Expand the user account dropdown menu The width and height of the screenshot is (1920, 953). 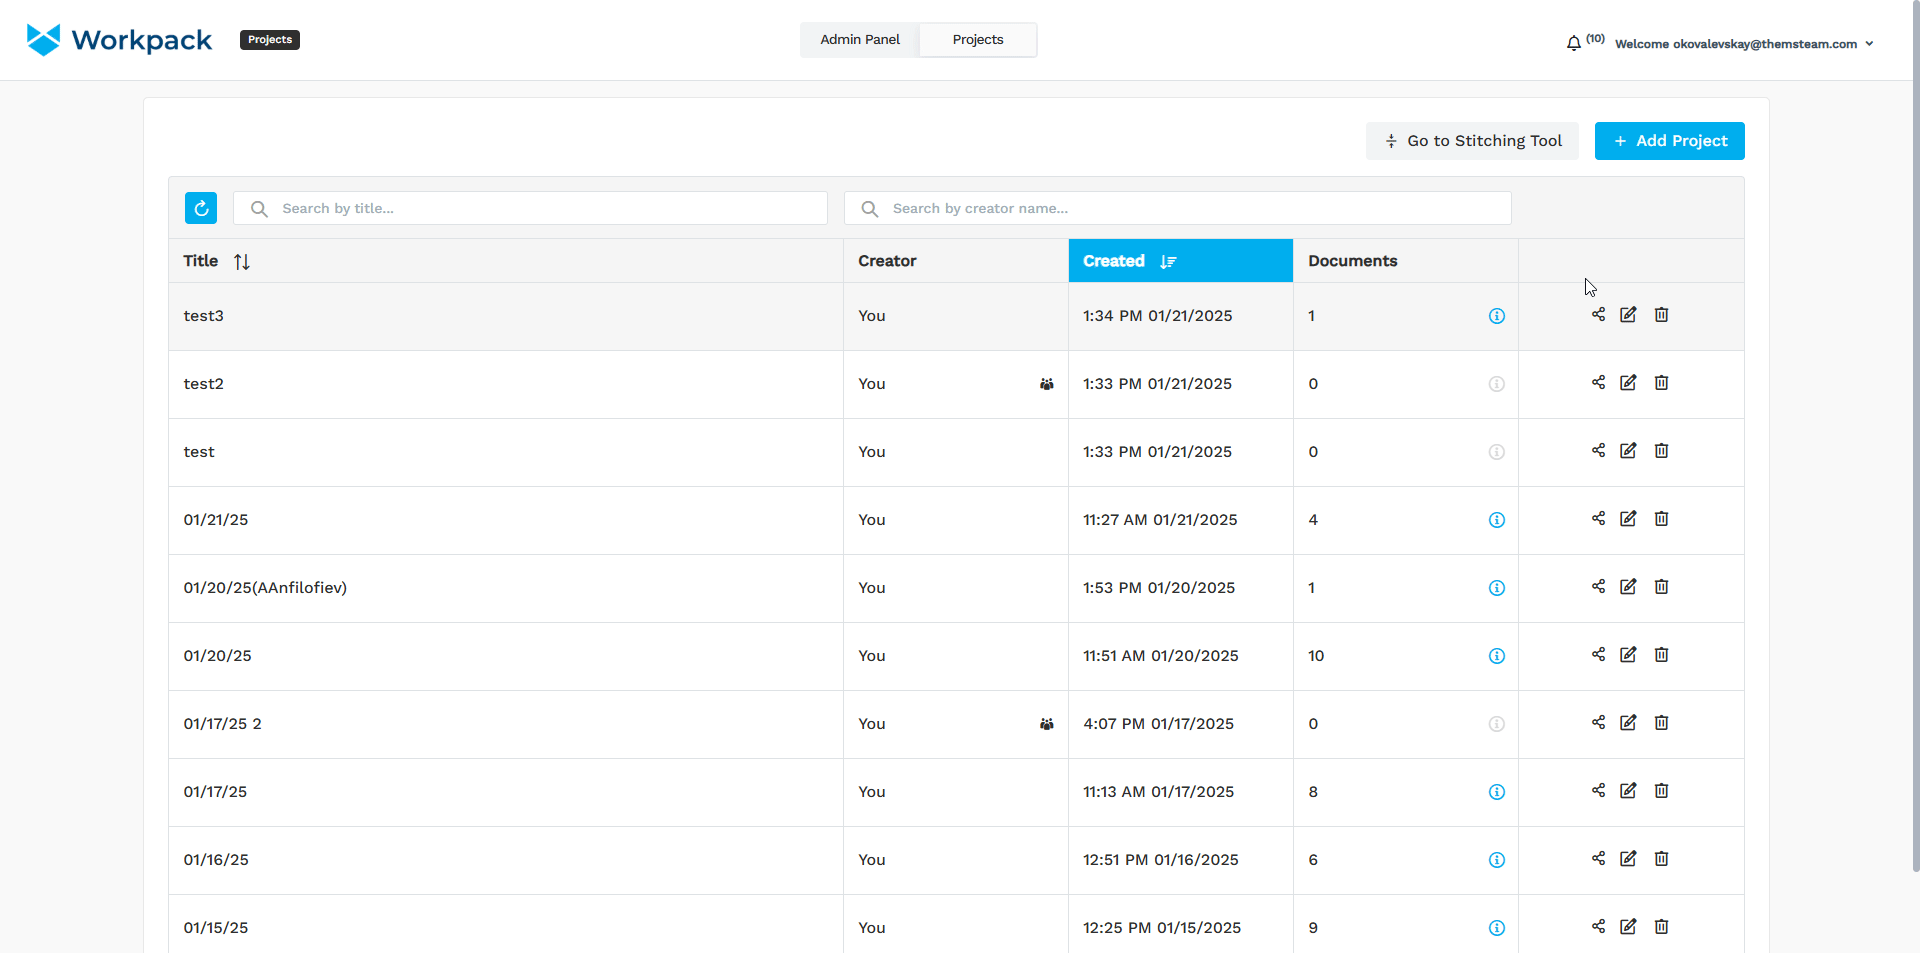click(1868, 44)
